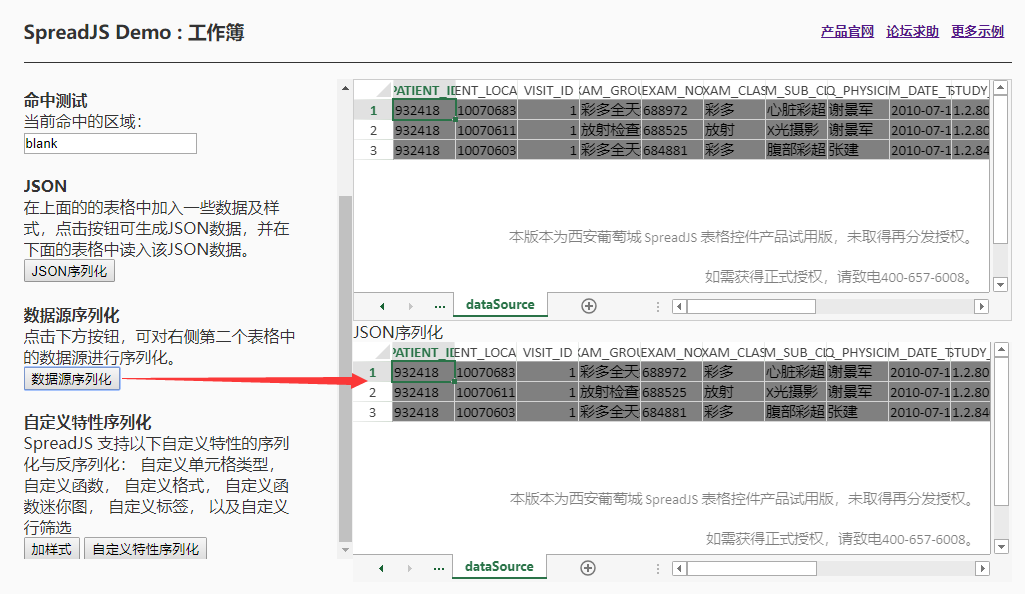The height and width of the screenshot is (594, 1025).
Task: Click left panel scrollbar down arrow
Action: coord(345,550)
